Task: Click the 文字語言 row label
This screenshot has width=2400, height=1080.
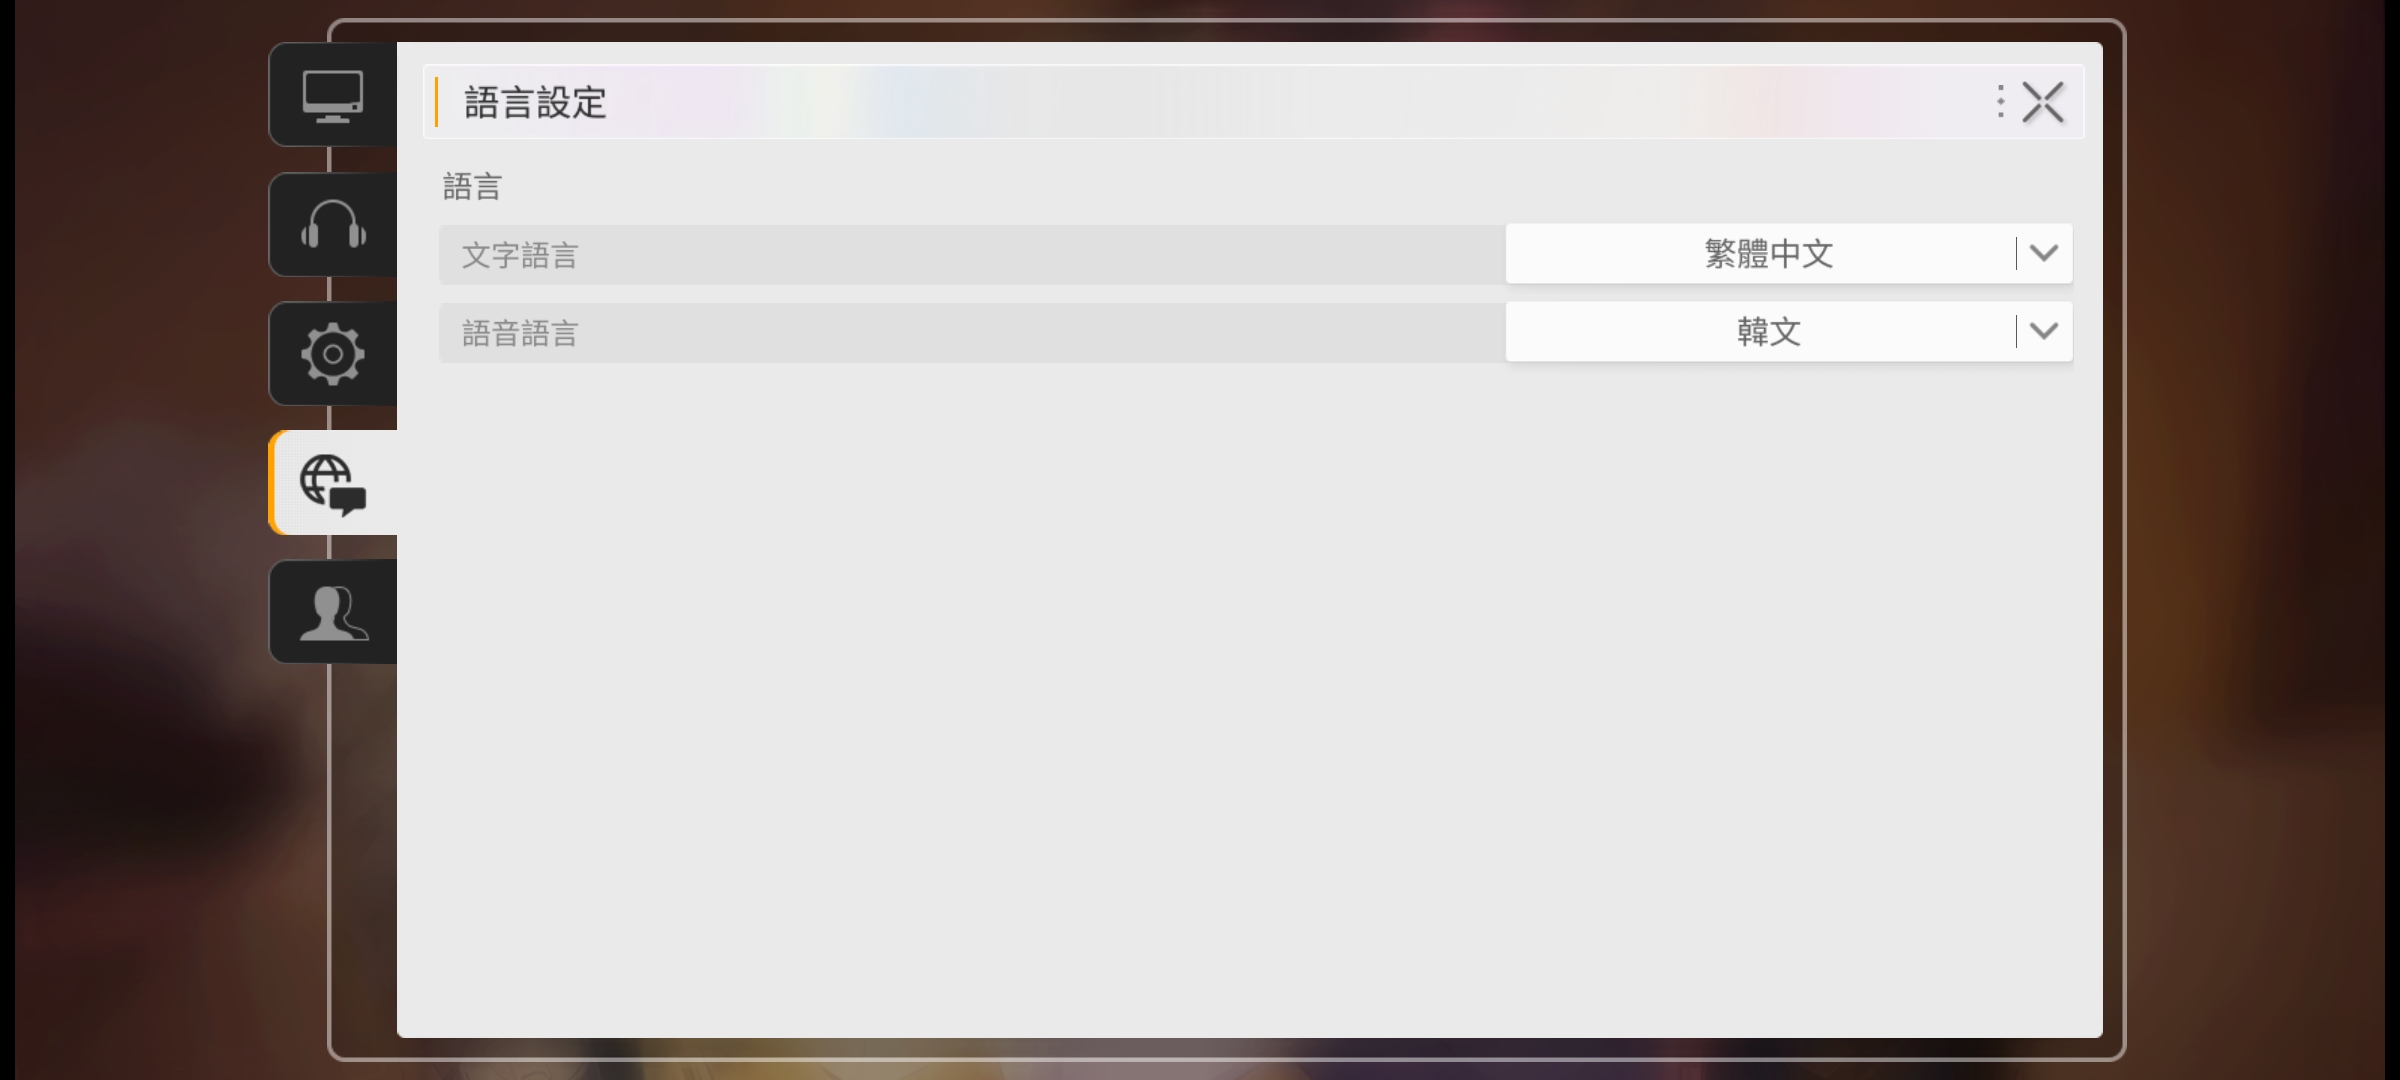Action: pyautogui.click(x=520, y=255)
